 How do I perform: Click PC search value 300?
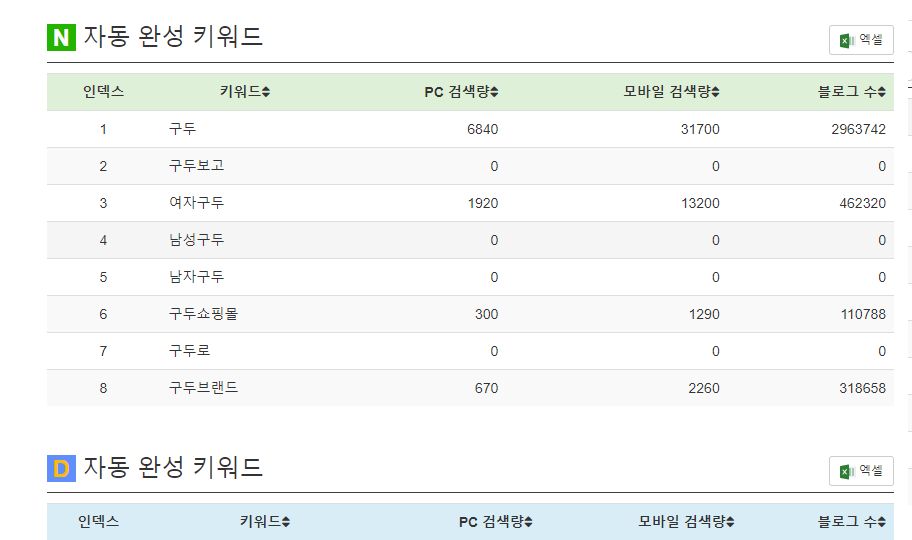486,314
